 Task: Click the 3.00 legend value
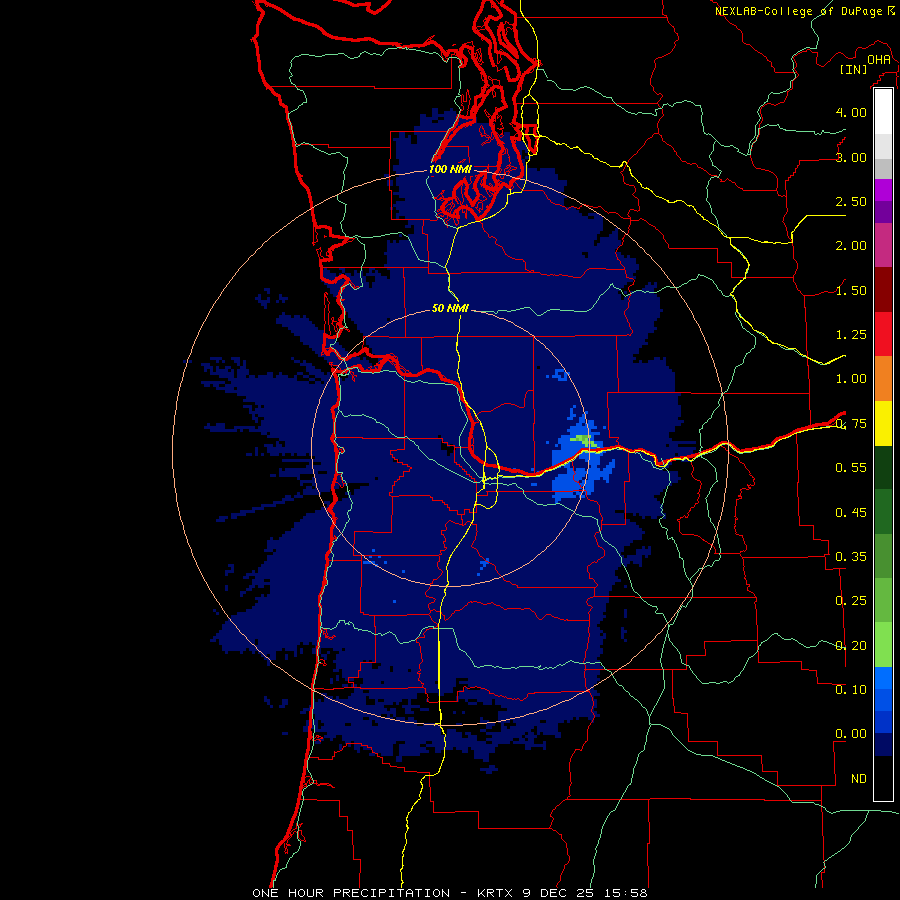coord(851,157)
